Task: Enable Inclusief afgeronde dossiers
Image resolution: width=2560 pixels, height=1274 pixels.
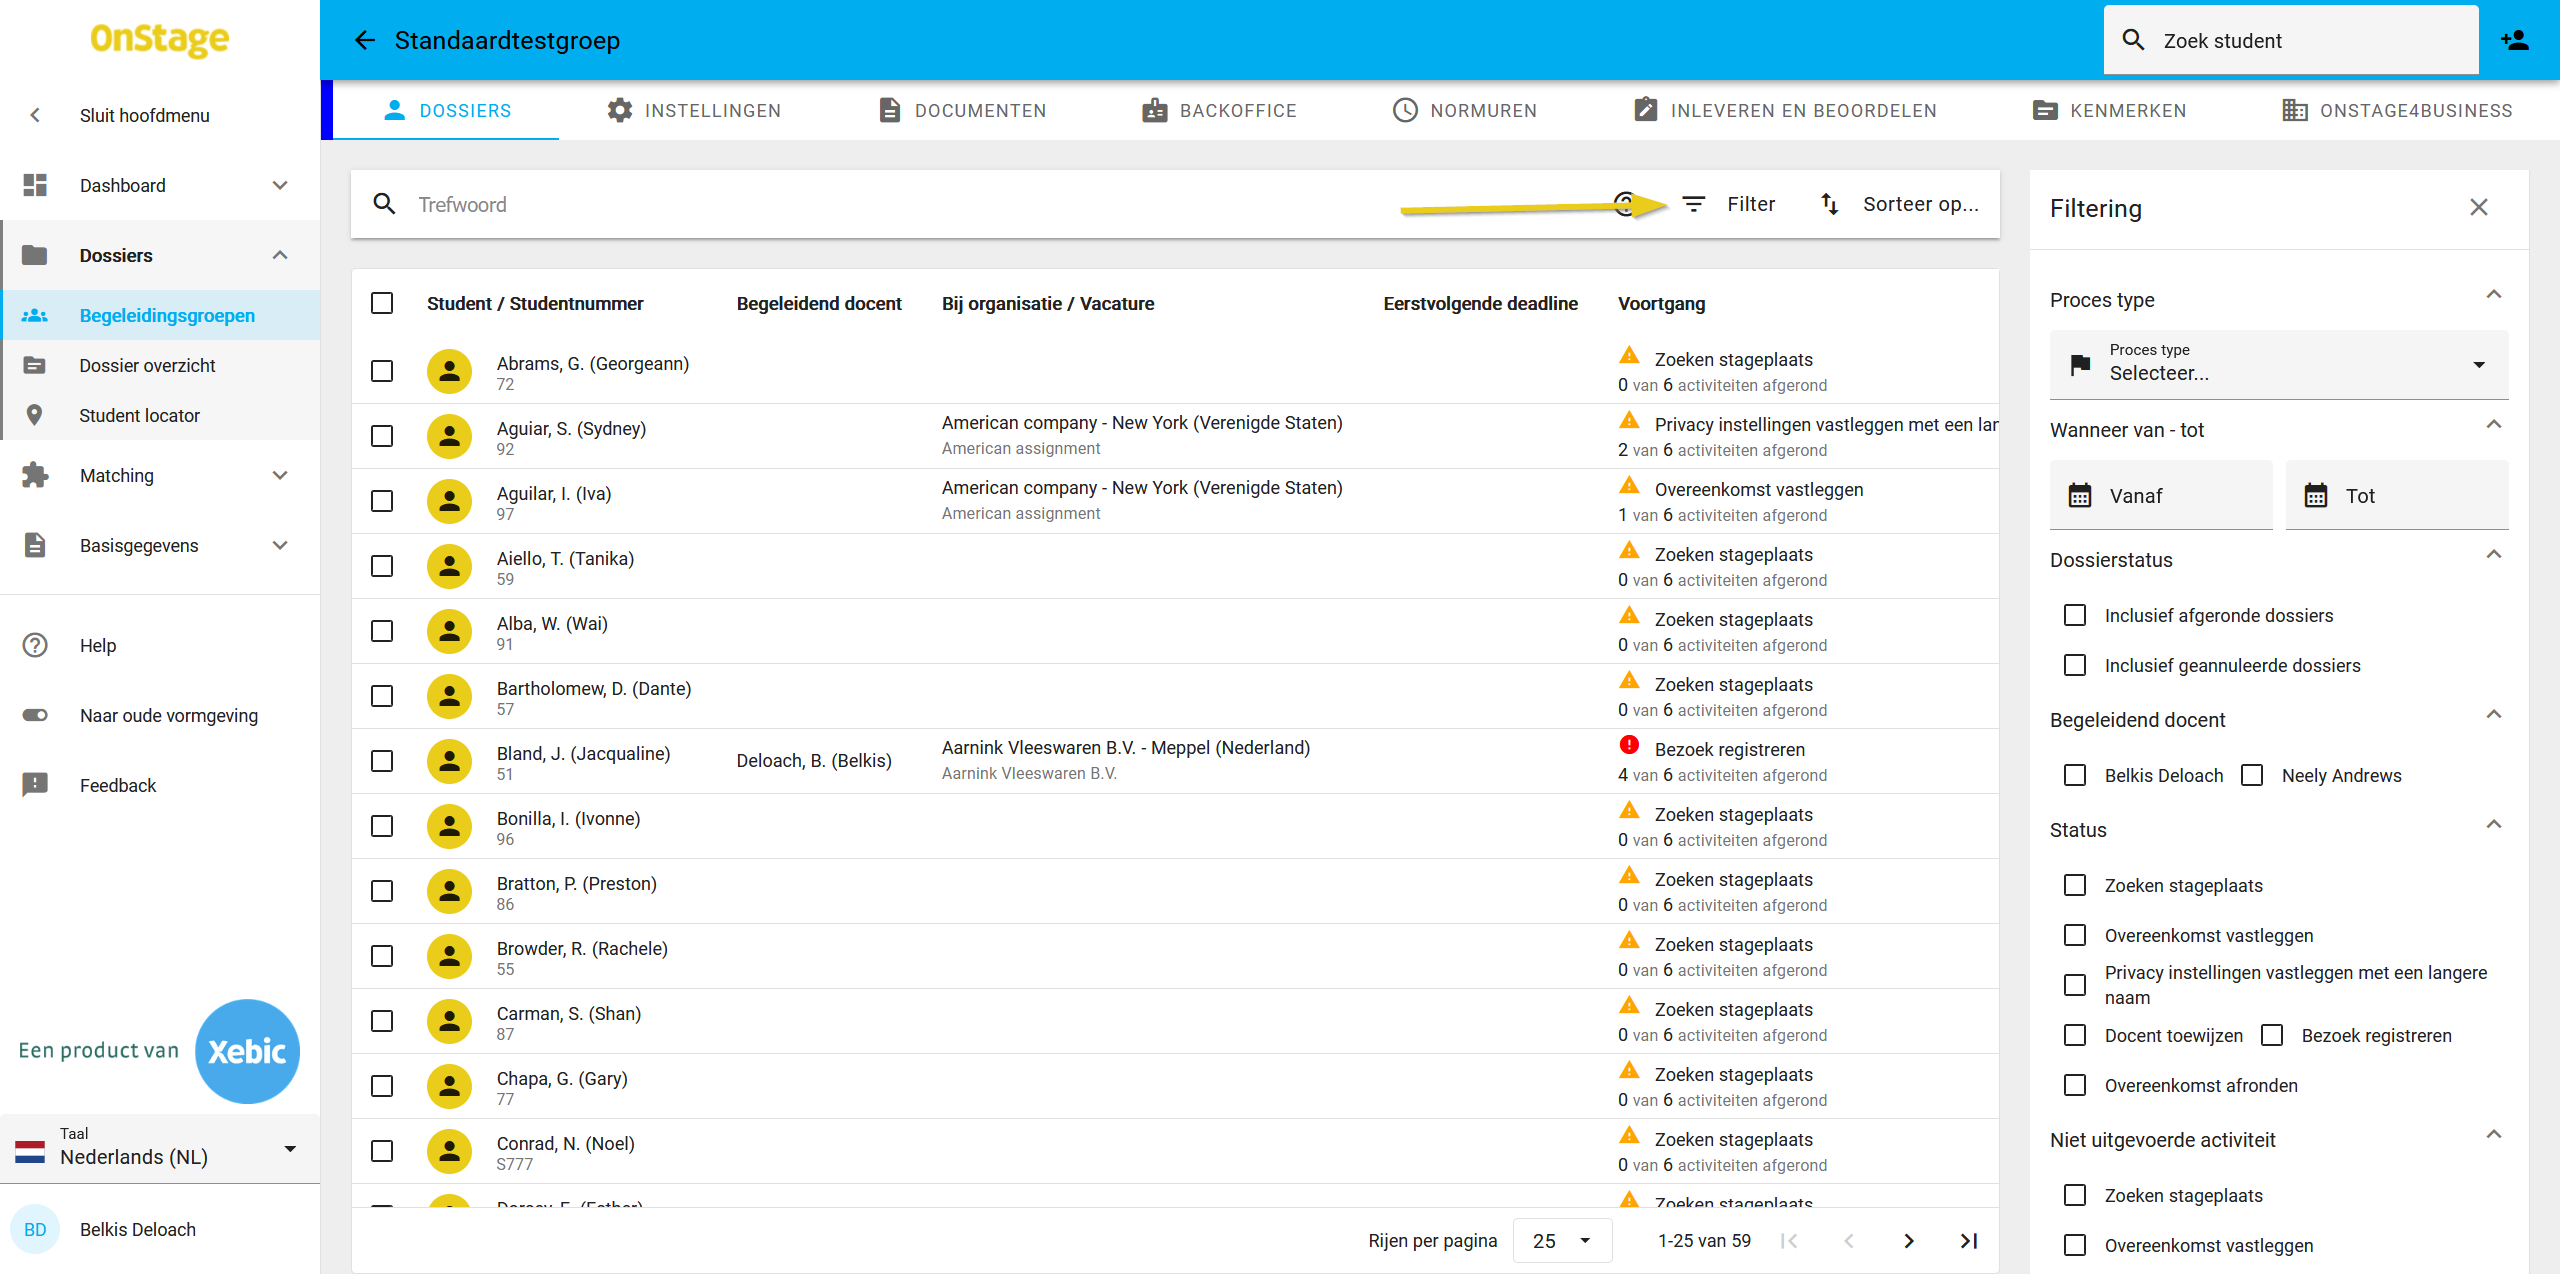Action: 2075,615
